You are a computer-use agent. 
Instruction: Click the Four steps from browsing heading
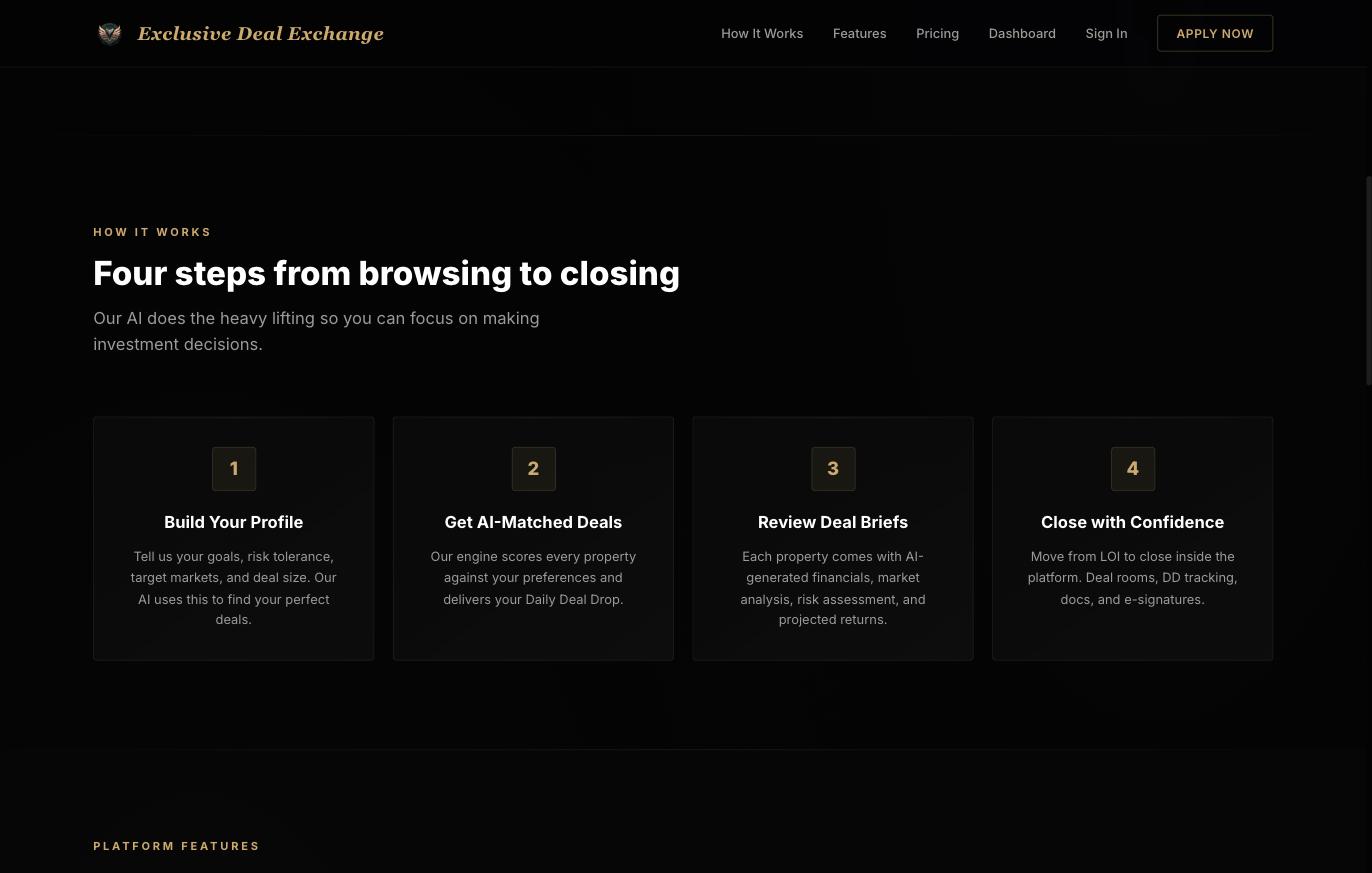[386, 273]
